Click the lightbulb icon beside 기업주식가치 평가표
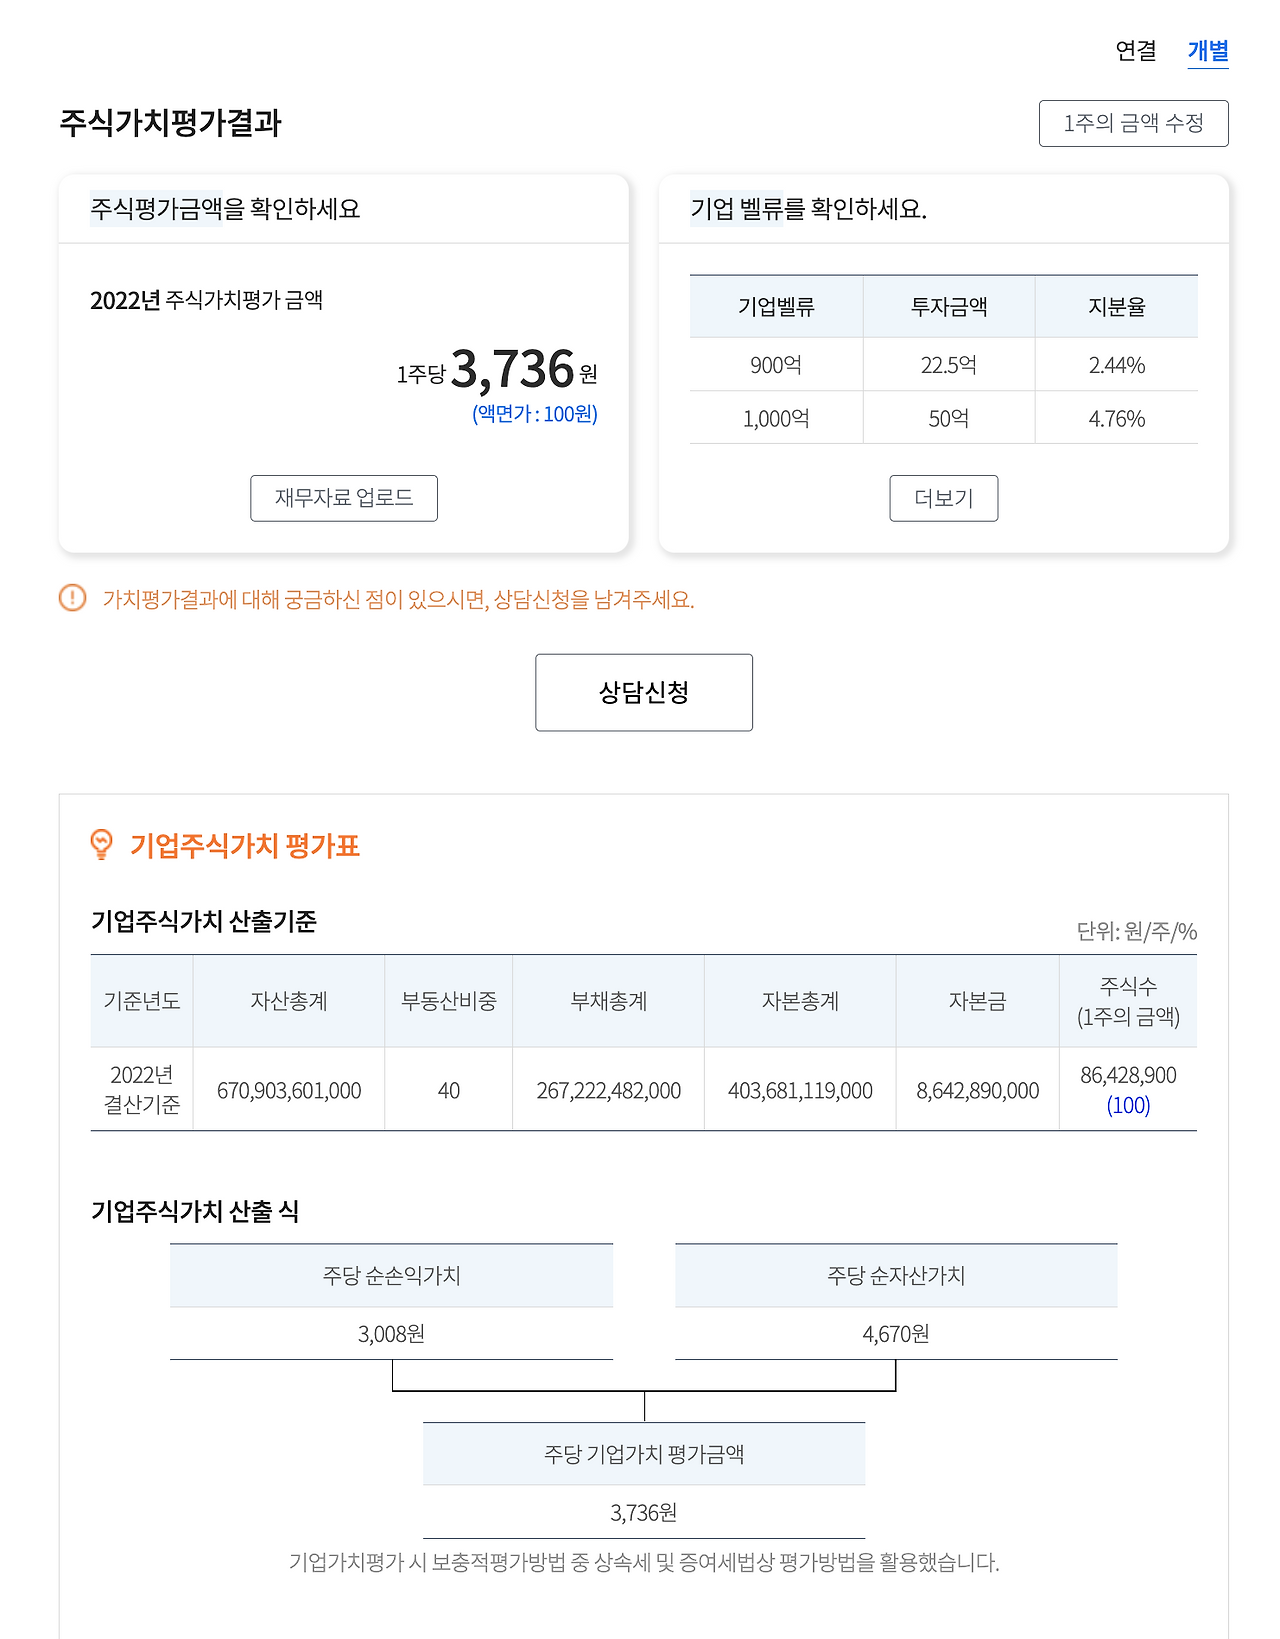The height and width of the screenshot is (1639, 1280). click(x=100, y=845)
